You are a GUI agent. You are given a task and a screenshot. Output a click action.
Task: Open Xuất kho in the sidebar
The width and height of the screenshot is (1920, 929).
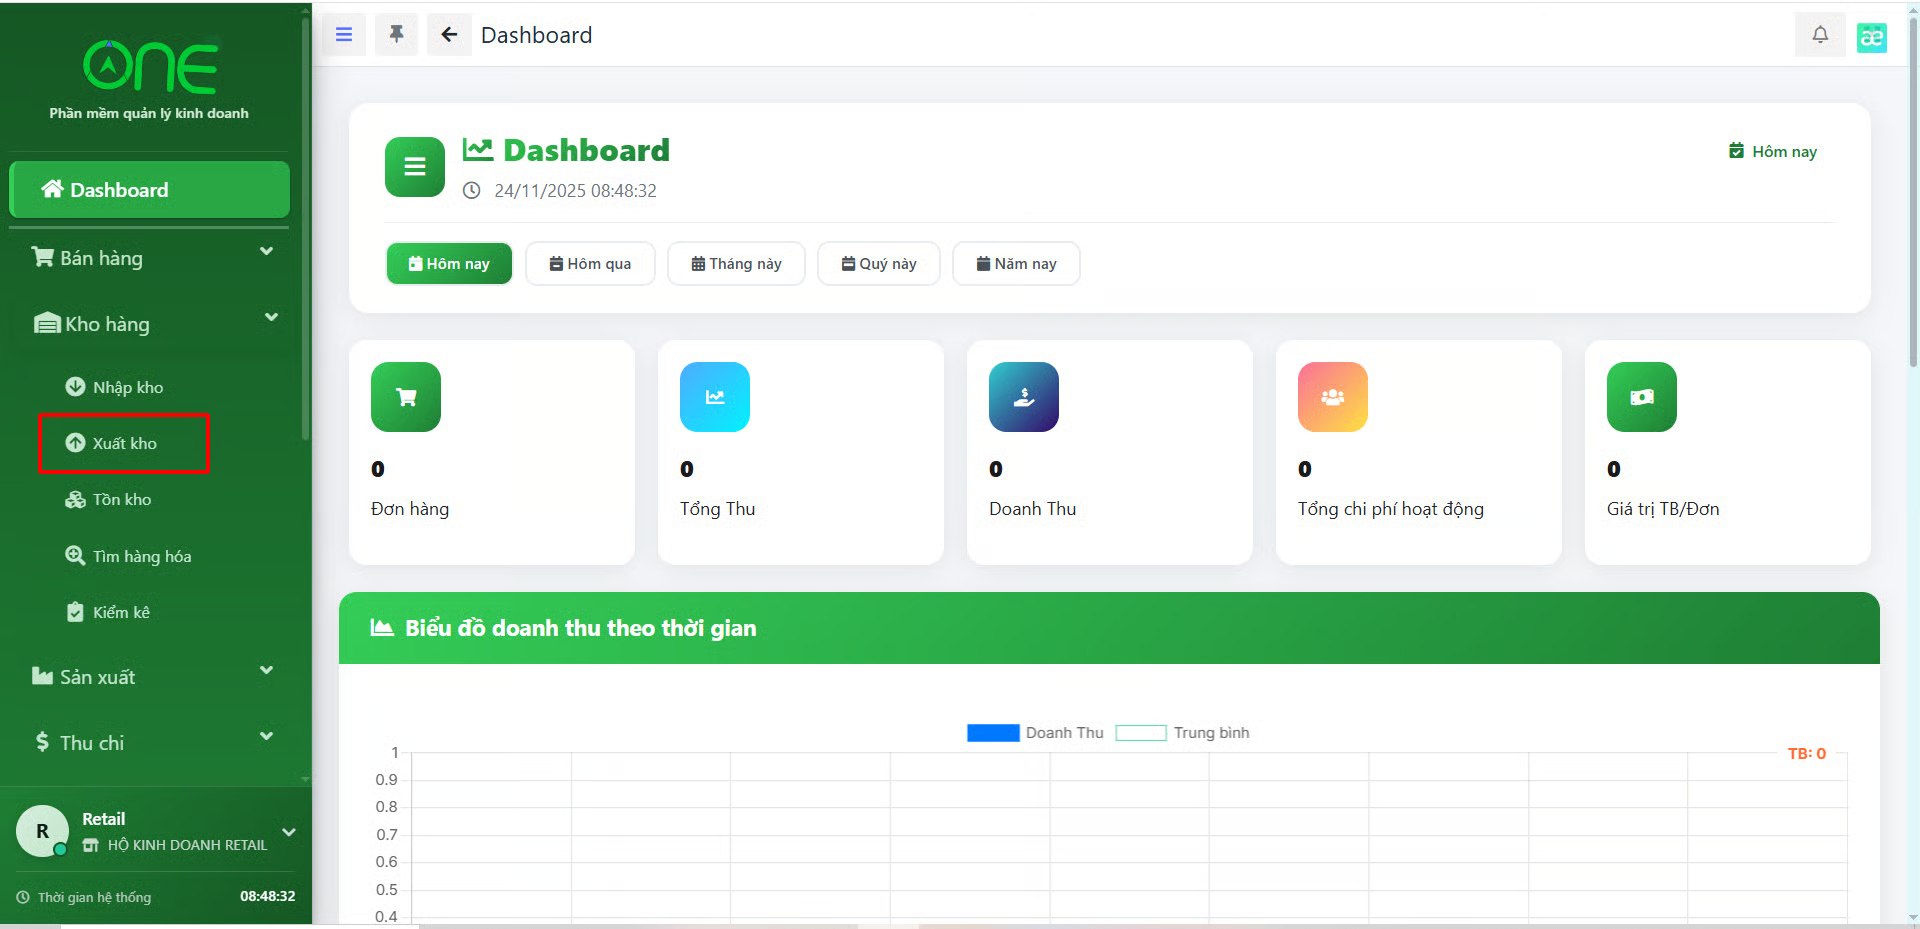tap(124, 443)
